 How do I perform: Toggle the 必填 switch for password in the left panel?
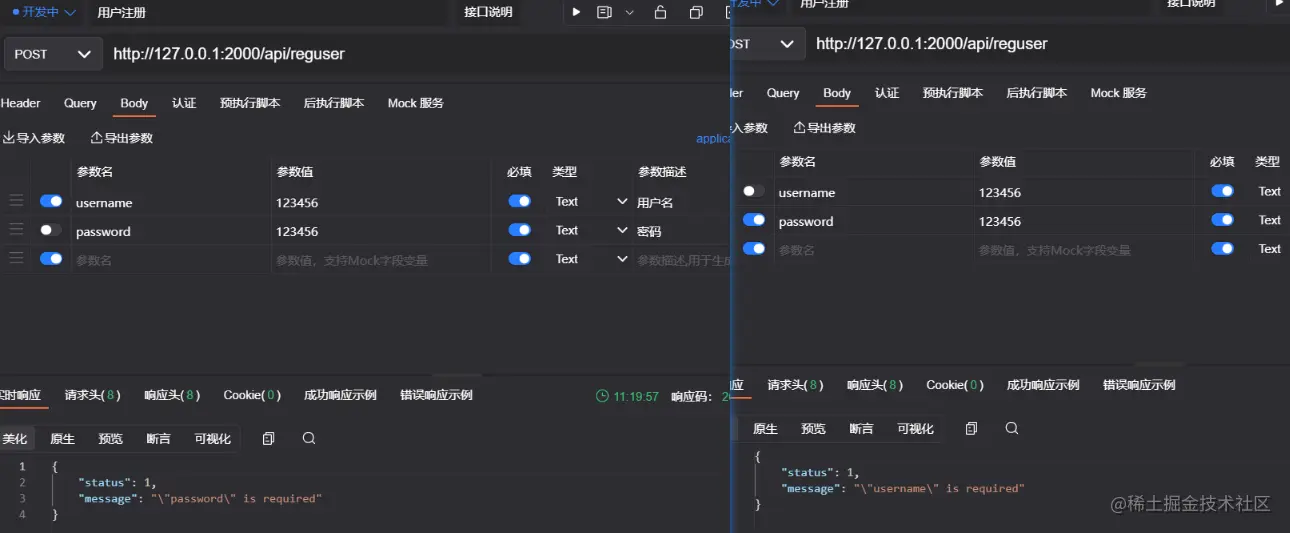[519, 230]
